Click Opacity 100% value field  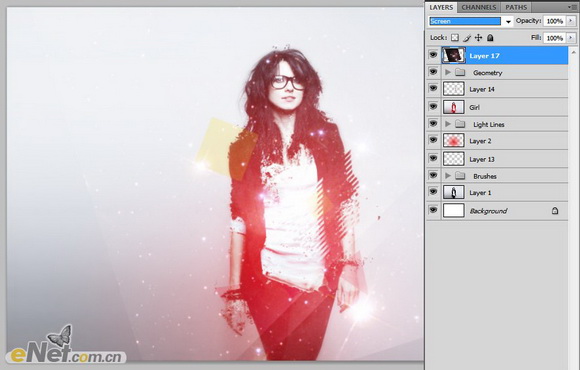[554, 21]
